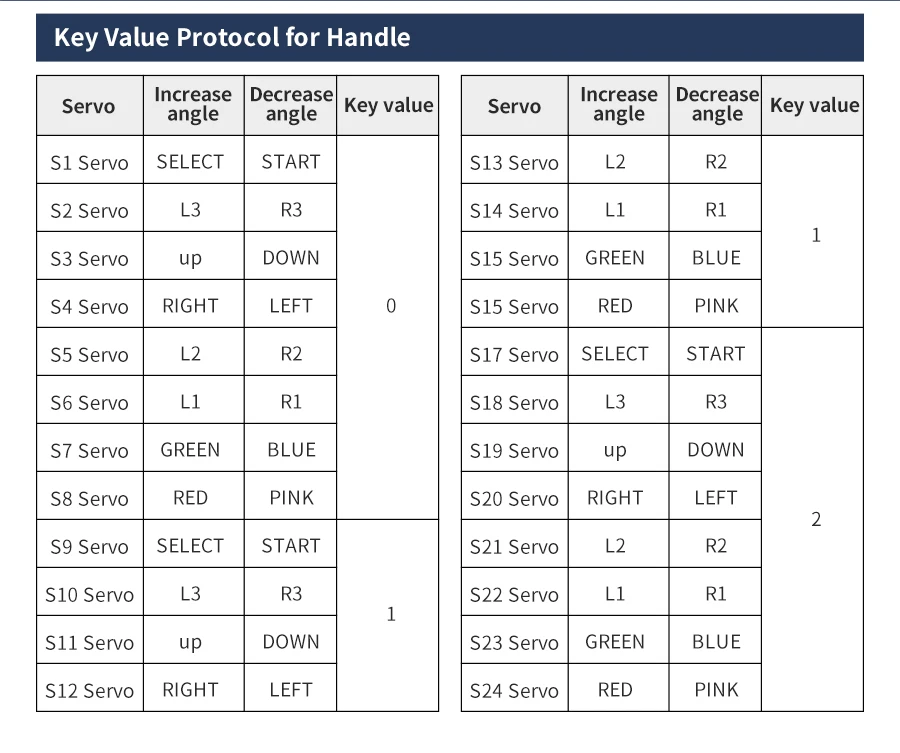The height and width of the screenshot is (753, 900).
Task: Click SELECT cell in S17 Servo row
Action: (x=615, y=354)
